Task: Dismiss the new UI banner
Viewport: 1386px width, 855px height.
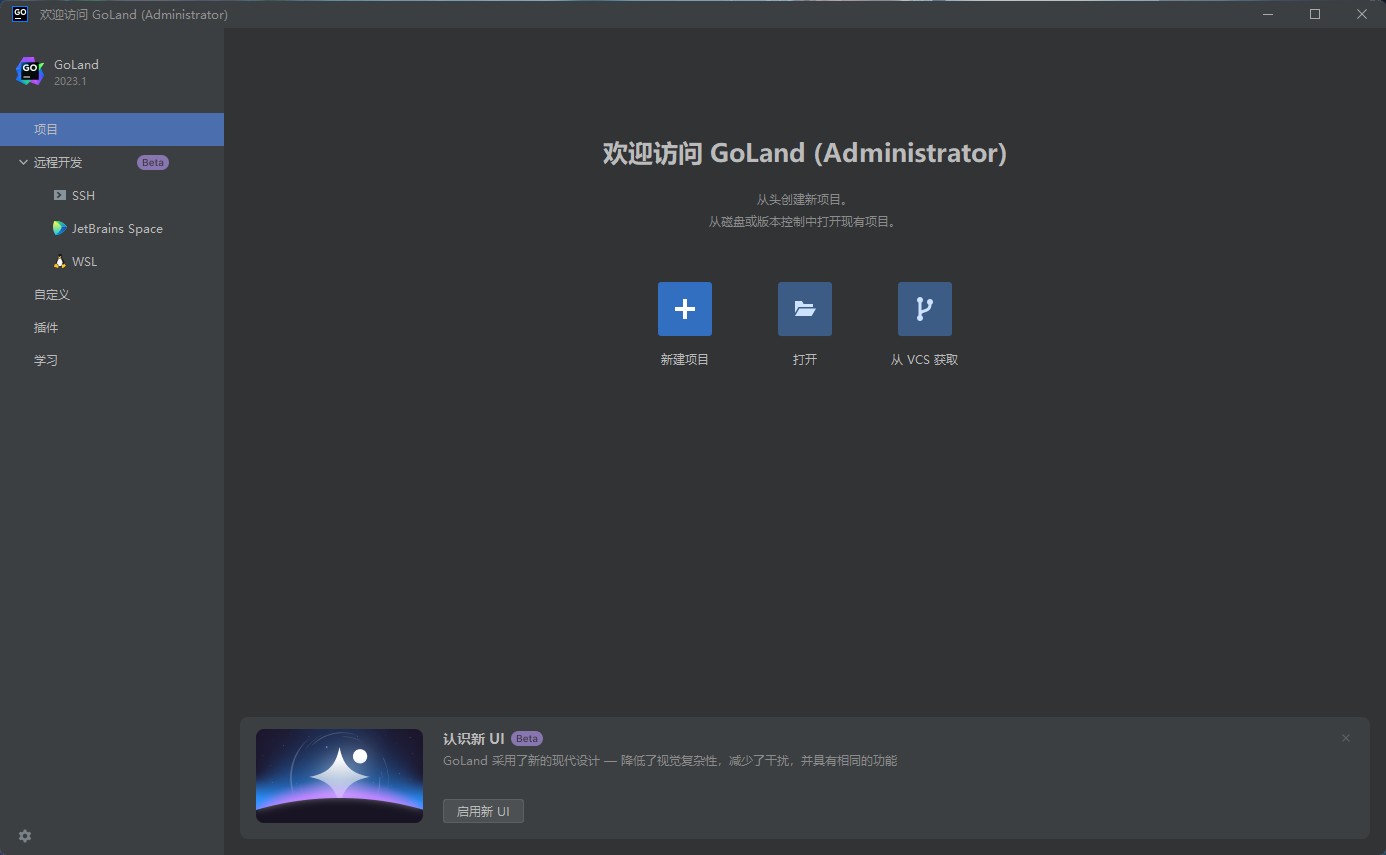Action: (x=1346, y=738)
